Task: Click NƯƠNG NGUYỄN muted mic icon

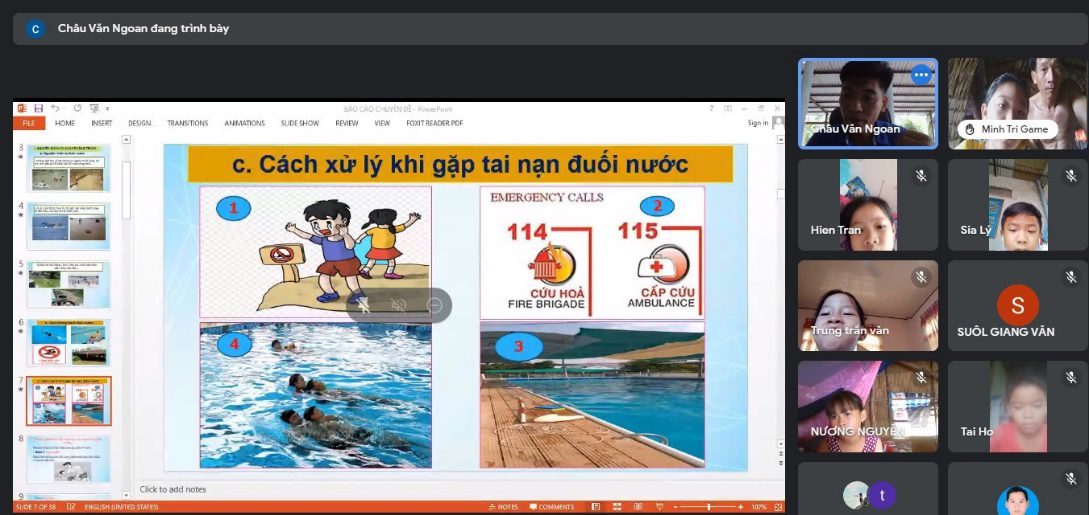Action: pyautogui.click(x=921, y=378)
